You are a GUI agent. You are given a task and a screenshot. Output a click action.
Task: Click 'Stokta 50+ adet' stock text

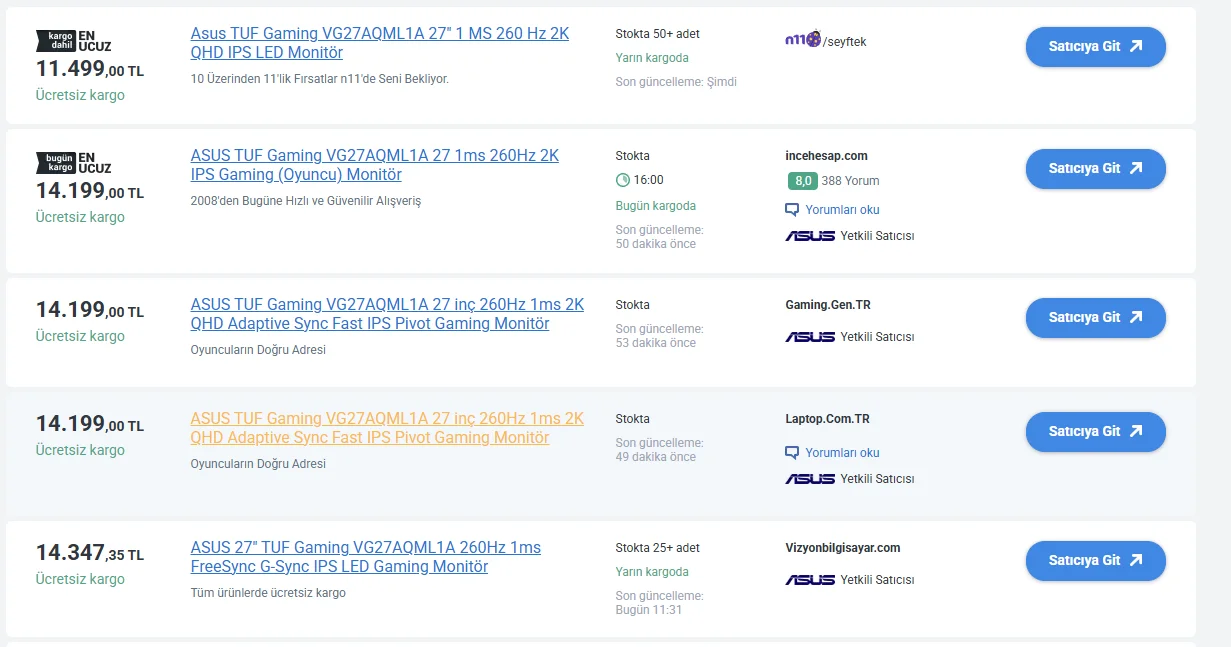pyautogui.click(x=657, y=34)
